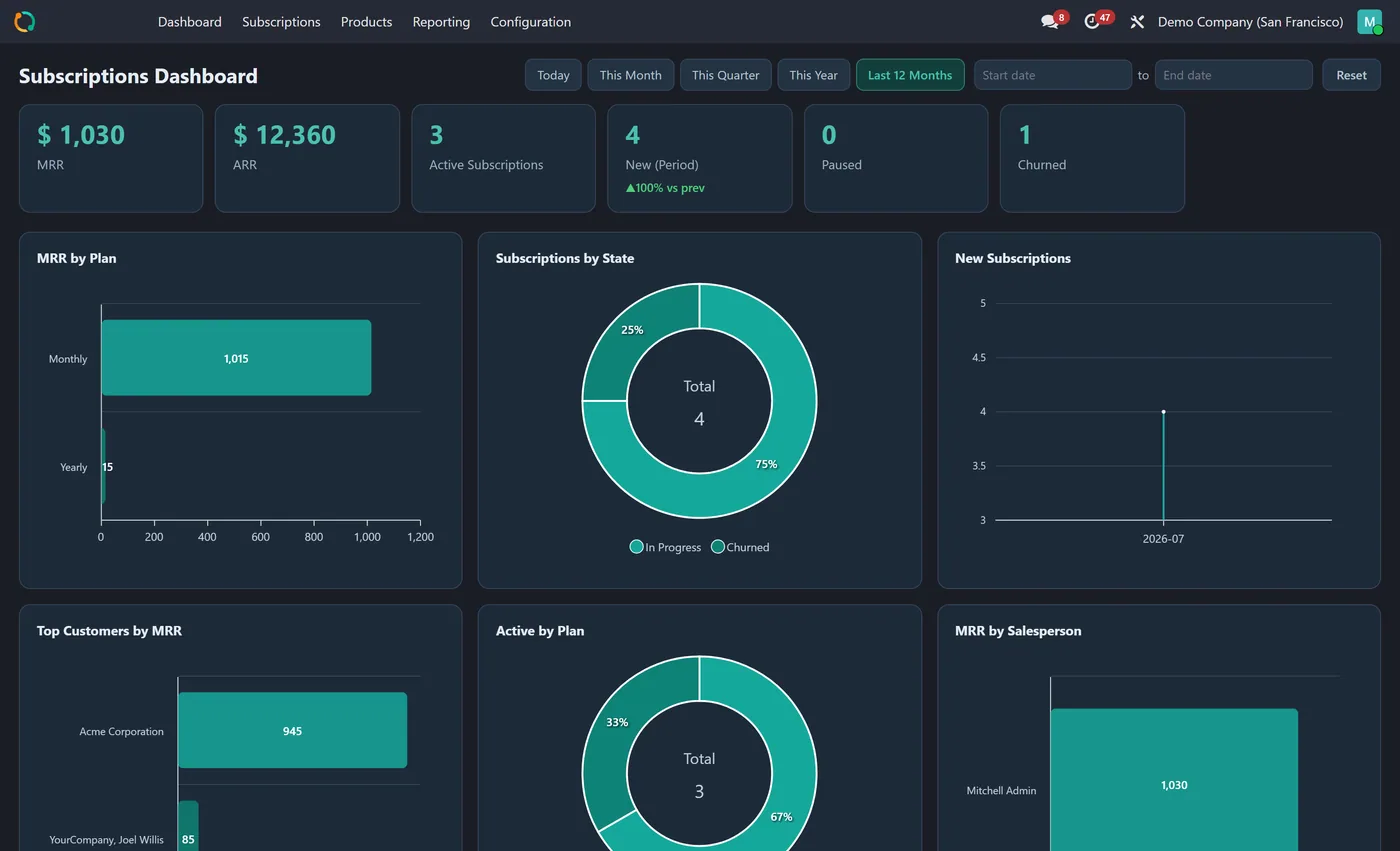1400x851 pixels.
Task: Open the Configuration menu
Action: click(531, 22)
